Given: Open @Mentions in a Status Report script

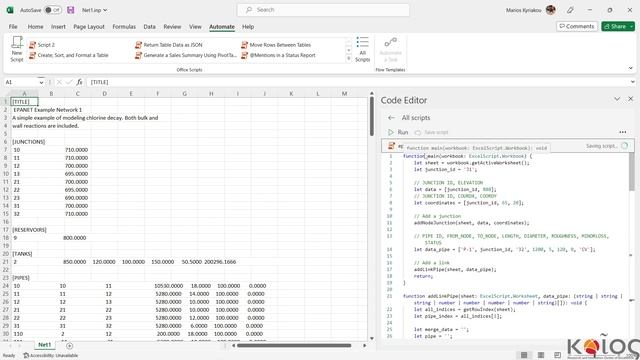Looking at the screenshot, I should pos(278,55).
